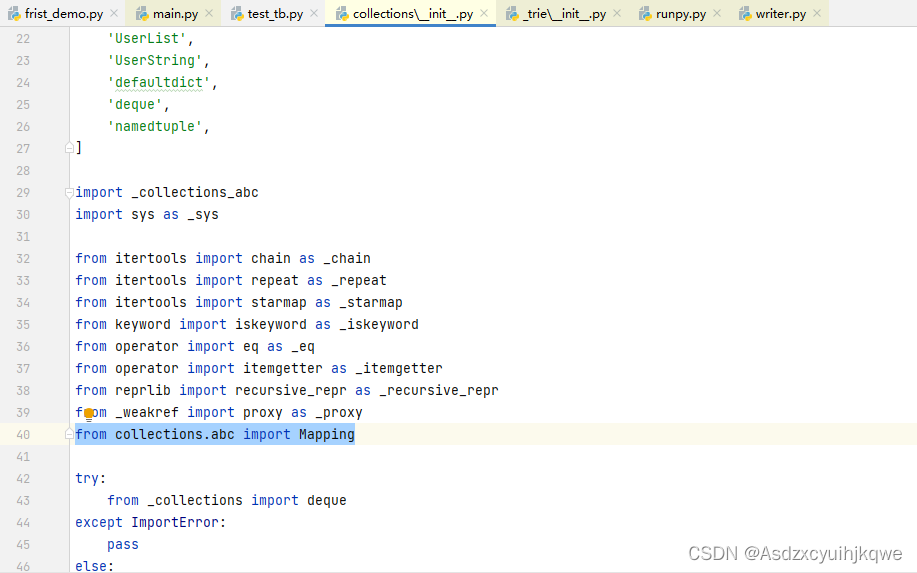Close the runpy.py tab
The width and height of the screenshot is (917, 573).
(x=717, y=13)
